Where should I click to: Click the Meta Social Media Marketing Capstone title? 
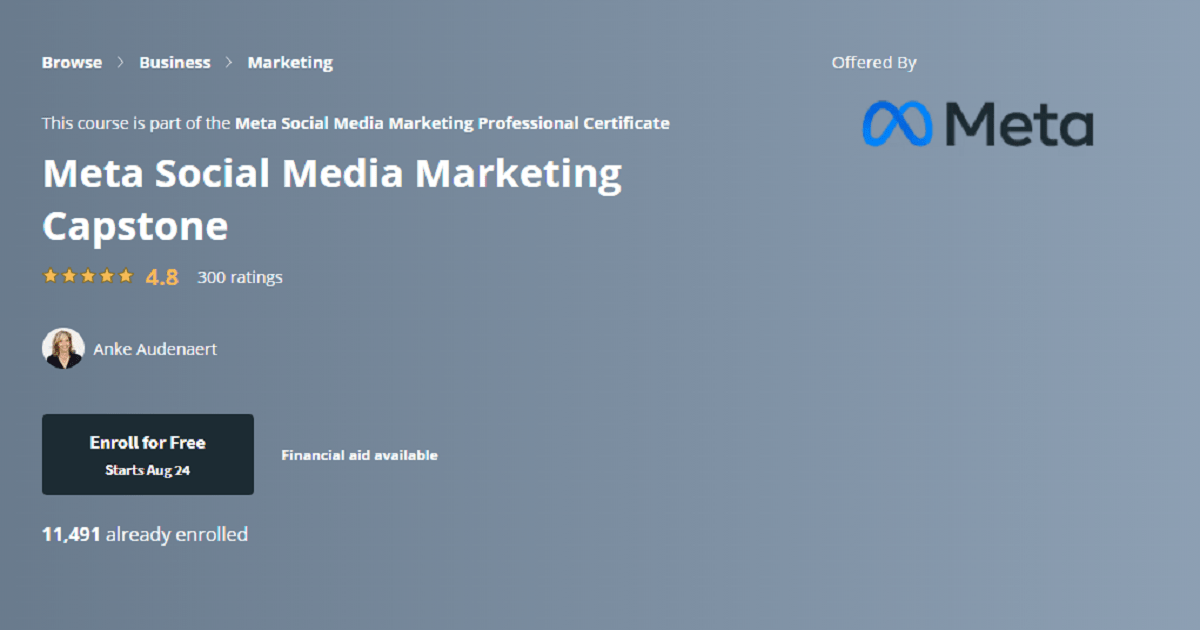[332, 200]
